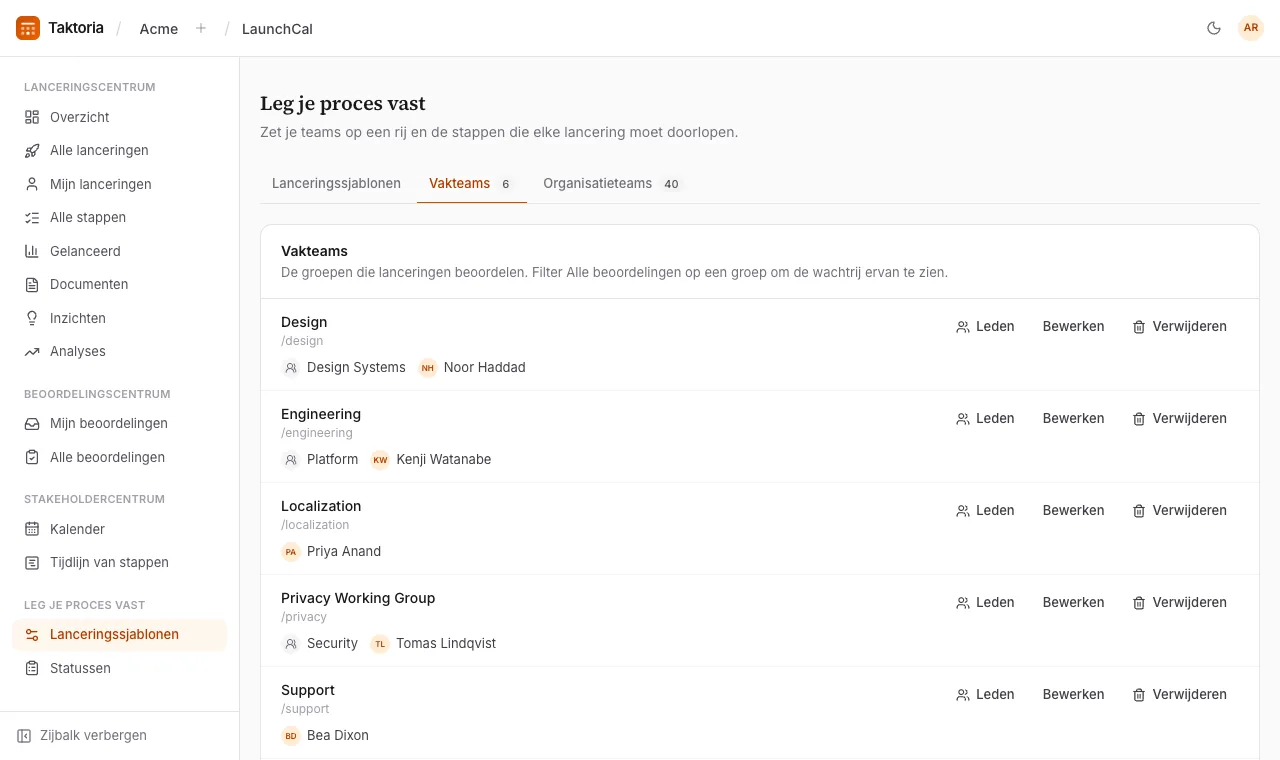Open the AR user avatar menu
This screenshot has height=760, width=1280.
1251,28
